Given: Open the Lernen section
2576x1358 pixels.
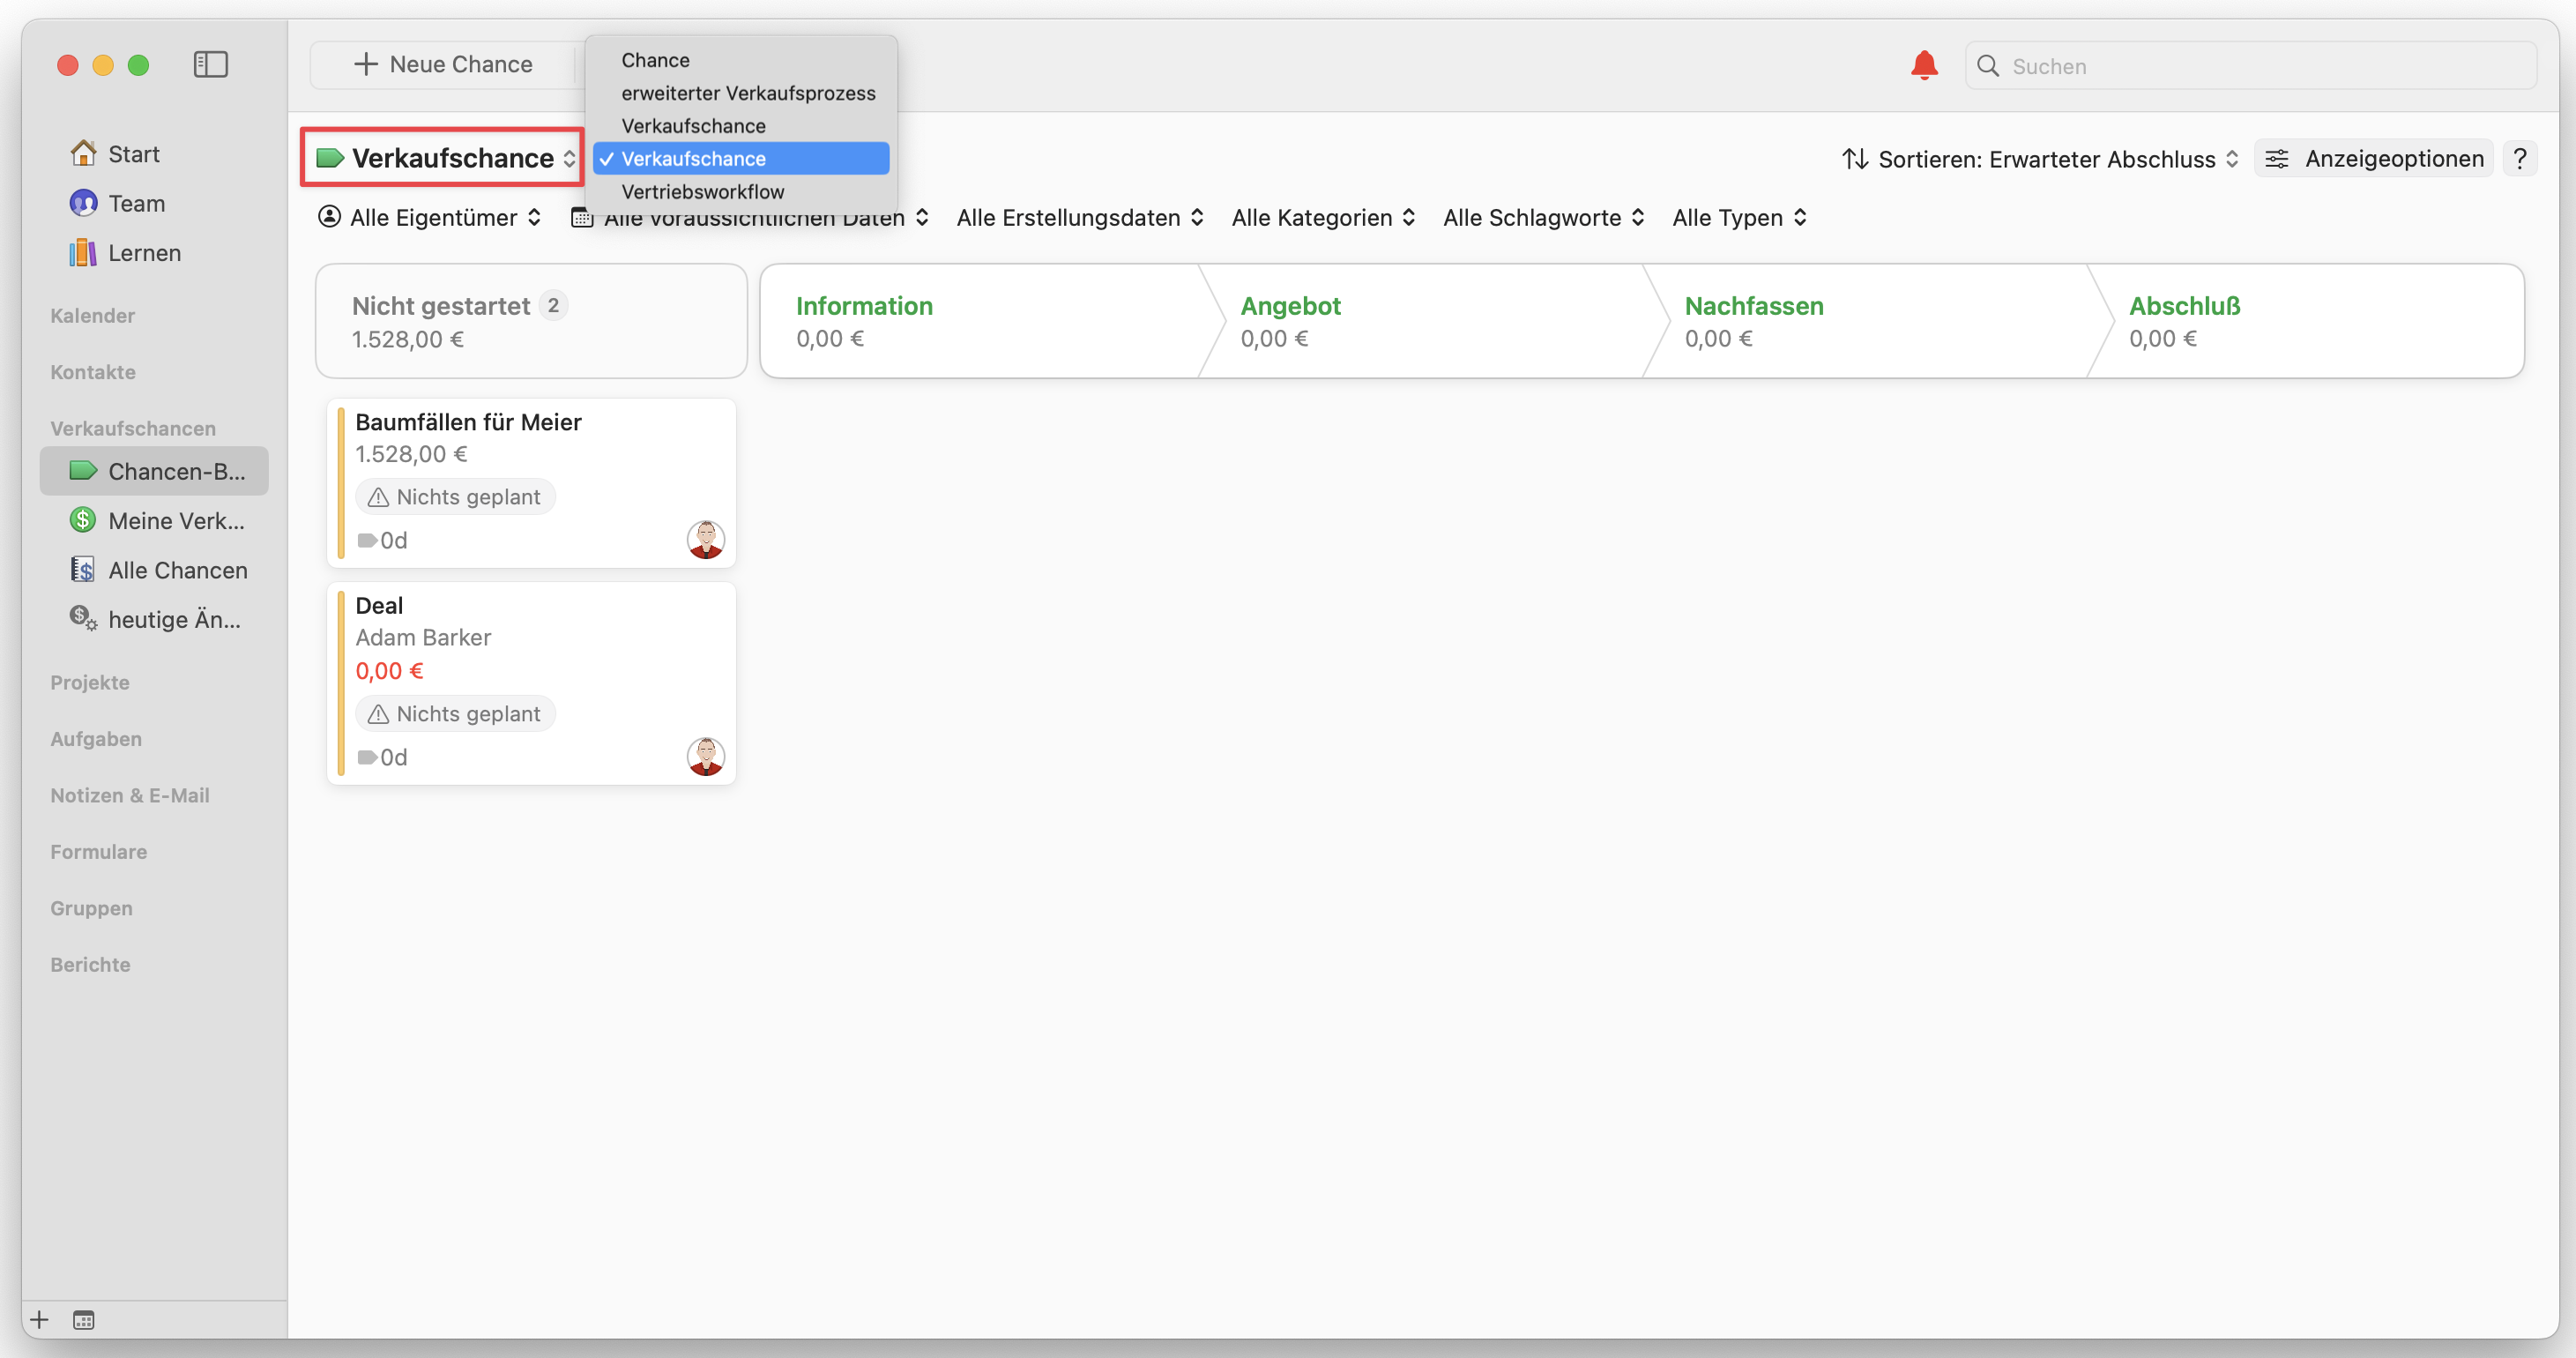Looking at the screenshot, I should [x=144, y=252].
